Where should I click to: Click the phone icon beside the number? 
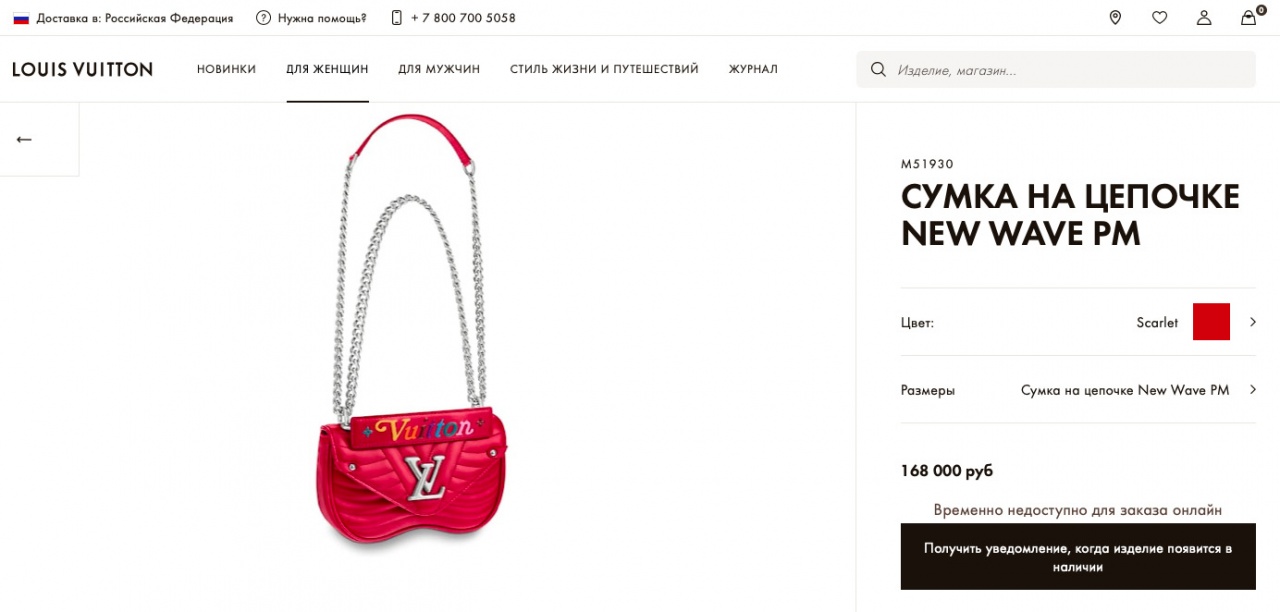click(396, 18)
